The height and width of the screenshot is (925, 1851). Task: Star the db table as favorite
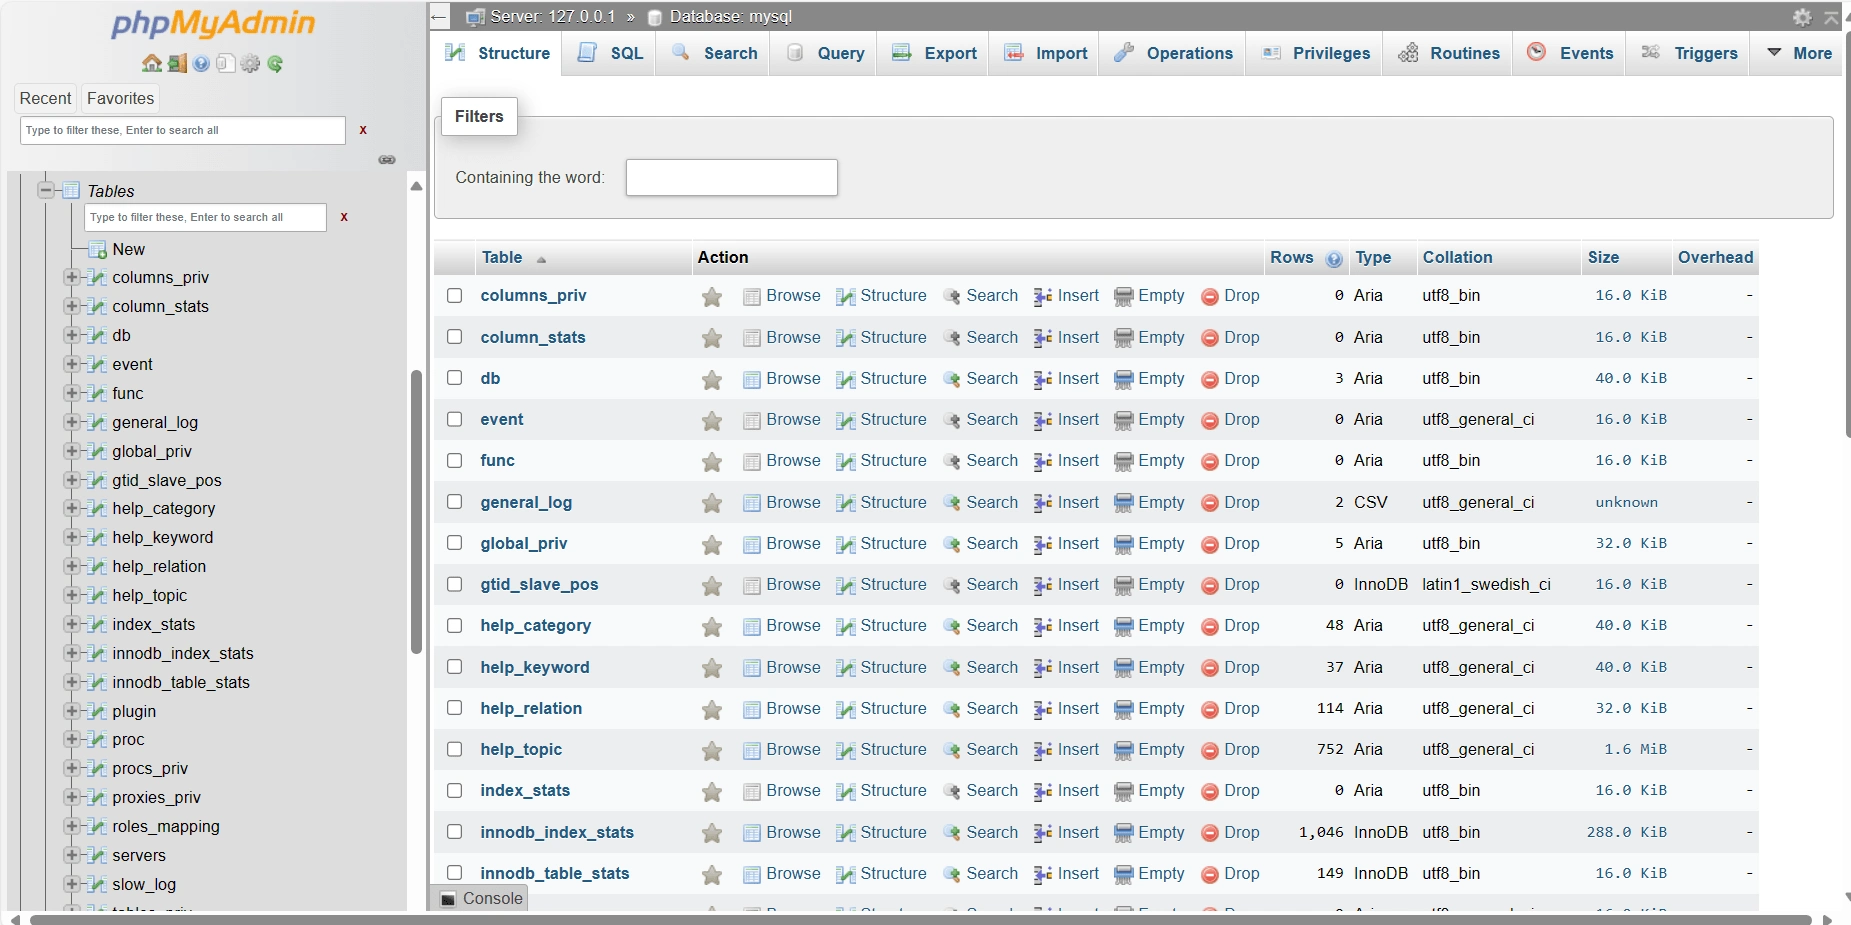click(x=712, y=380)
